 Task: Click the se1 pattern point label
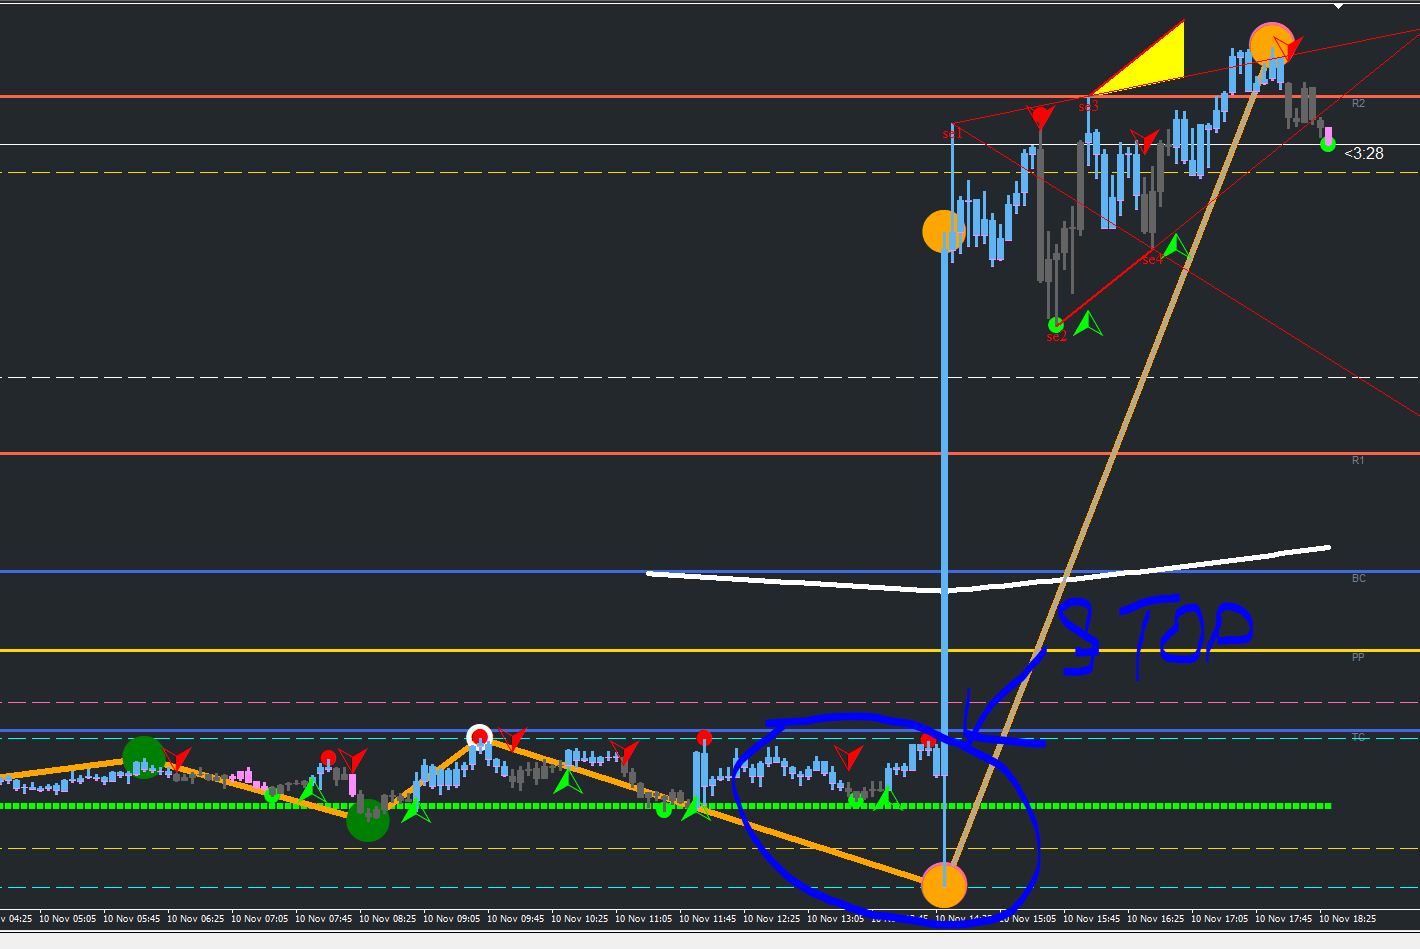(951, 133)
